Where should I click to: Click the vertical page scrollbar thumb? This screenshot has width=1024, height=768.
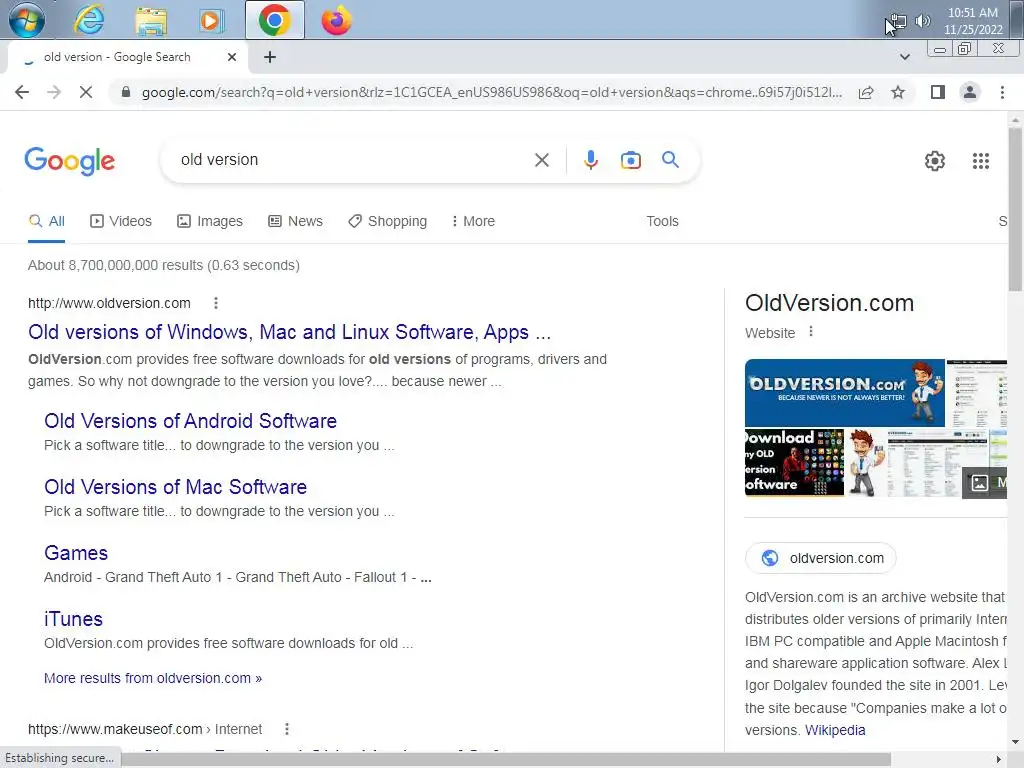click(x=1014, y=209)
